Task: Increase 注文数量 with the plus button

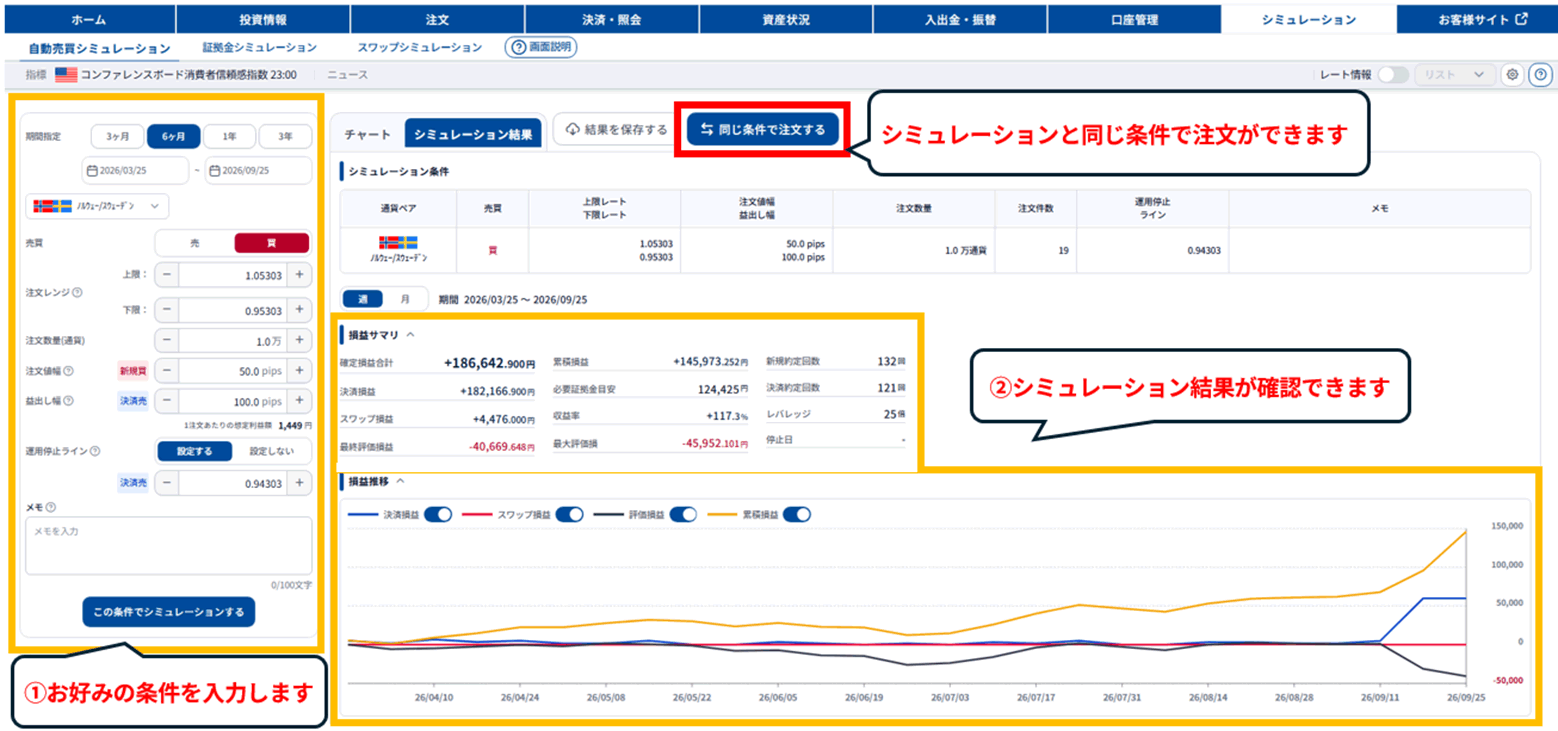Action: tap(299, 341)
